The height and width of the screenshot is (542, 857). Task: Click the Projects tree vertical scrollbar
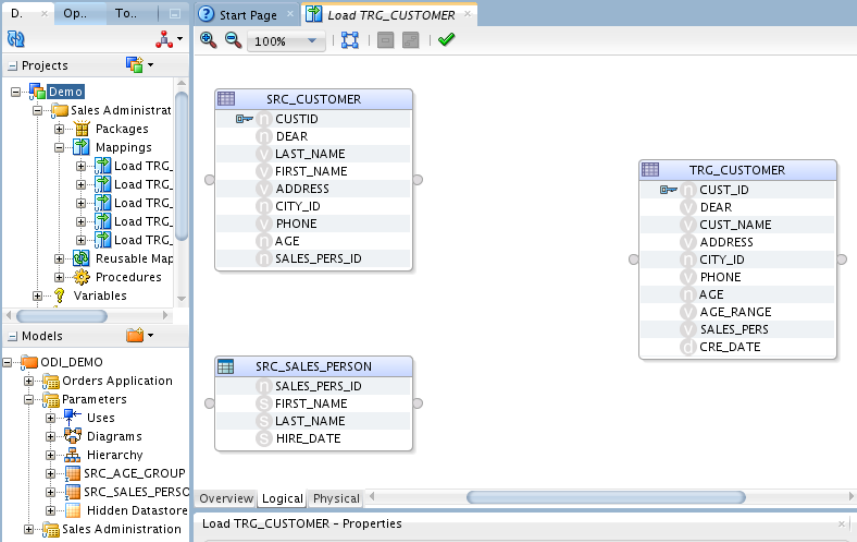click(x=181, y=166)
